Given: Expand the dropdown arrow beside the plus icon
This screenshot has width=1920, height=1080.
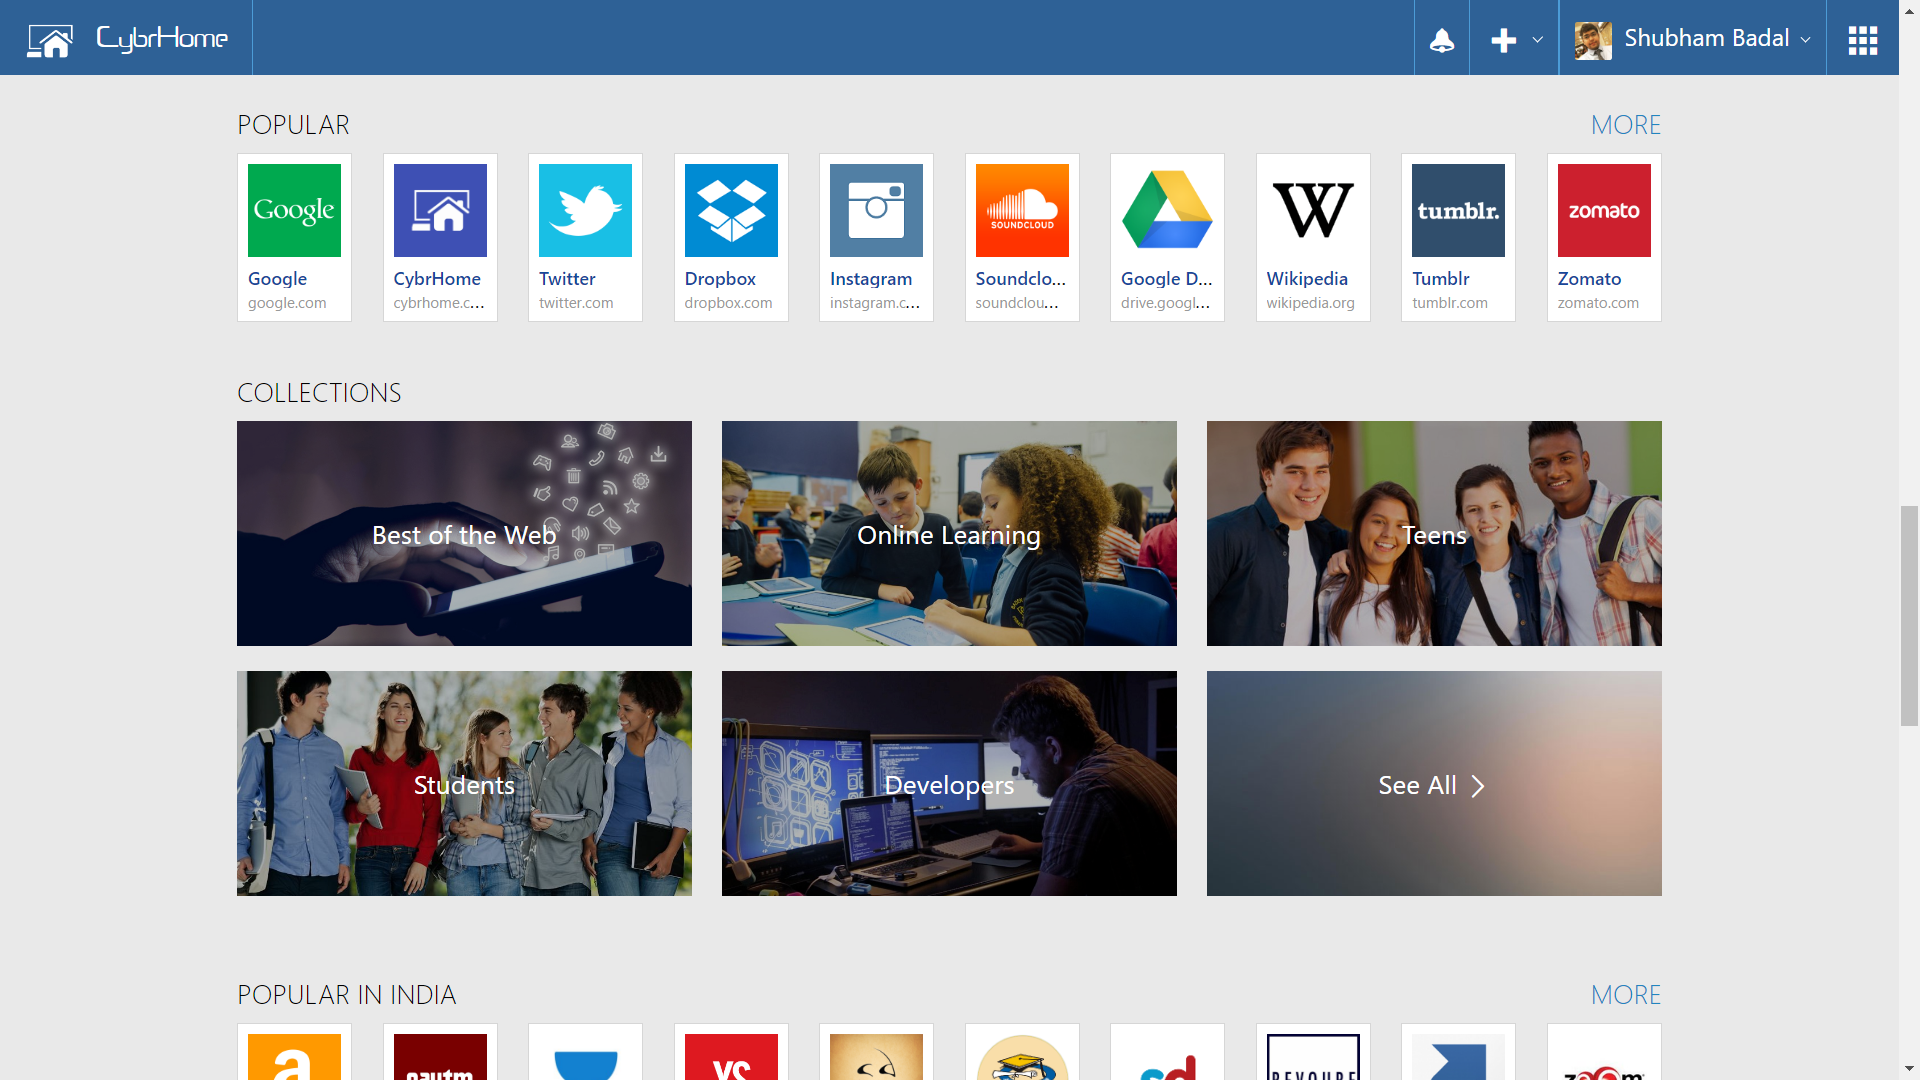Looking at the screenshot, I should point(1538,40).
